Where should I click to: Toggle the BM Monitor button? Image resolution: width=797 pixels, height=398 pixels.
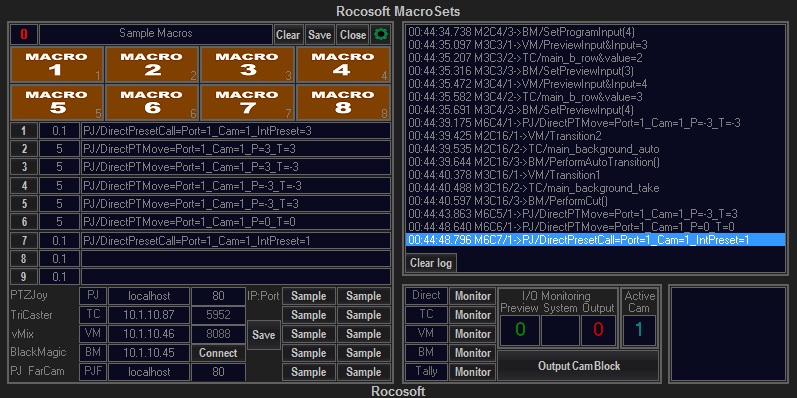pos(473,353)
